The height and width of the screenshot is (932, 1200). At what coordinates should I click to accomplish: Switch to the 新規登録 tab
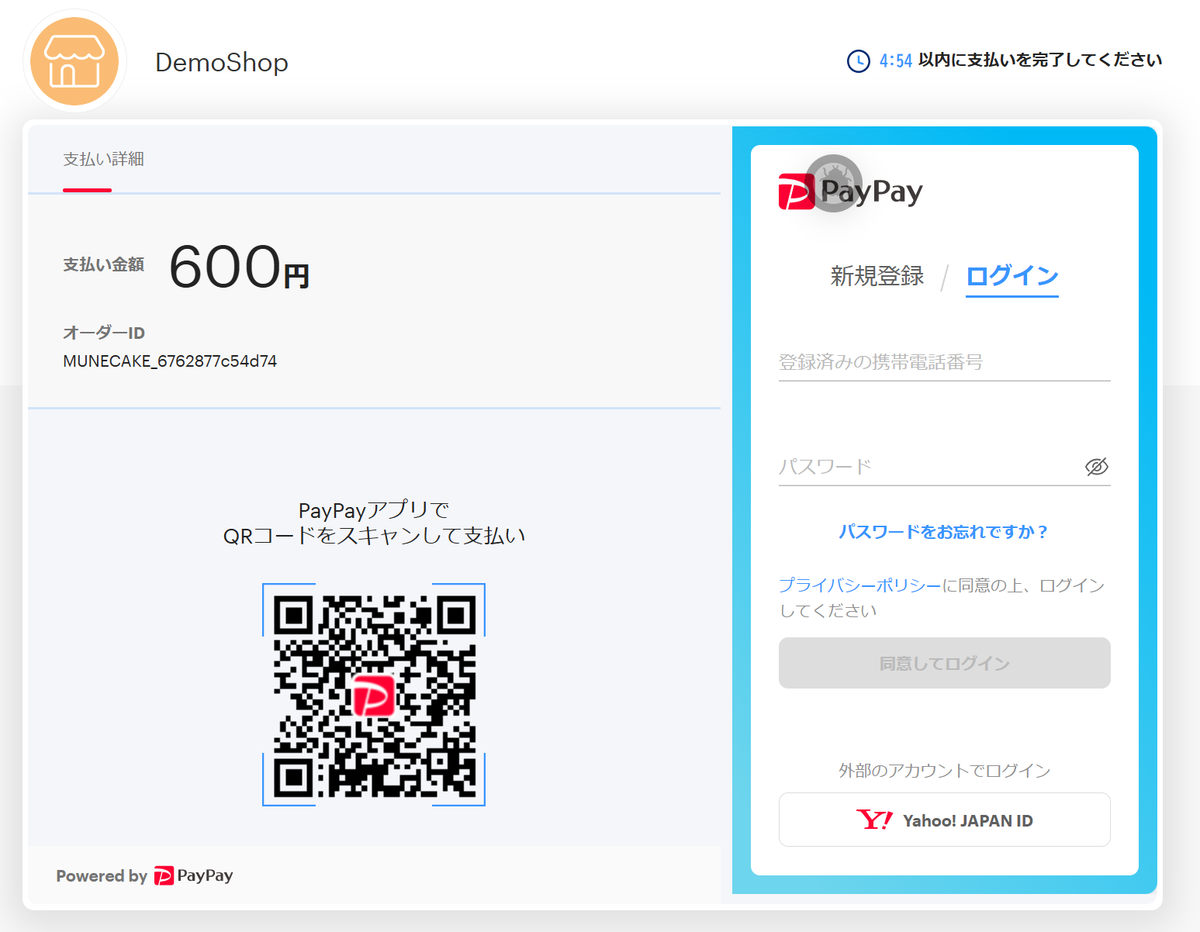[x=877, y=276]
